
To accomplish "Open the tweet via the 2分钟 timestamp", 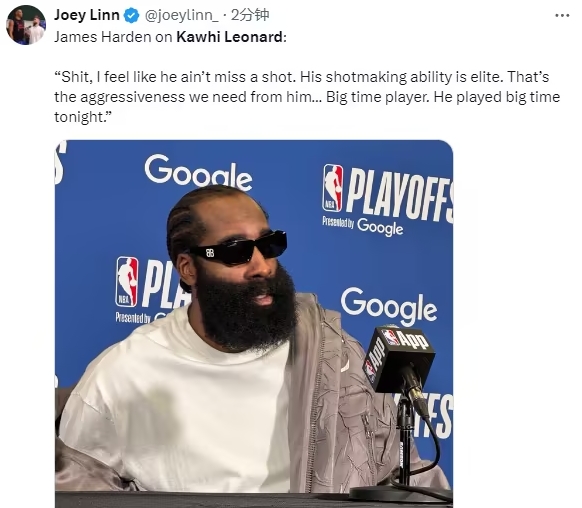I will pyautogui.click(x=250, y=15).
